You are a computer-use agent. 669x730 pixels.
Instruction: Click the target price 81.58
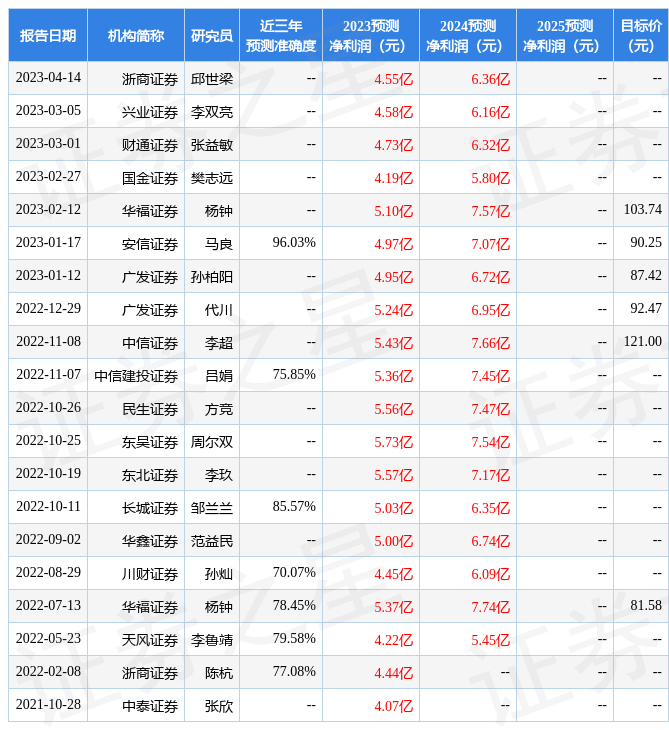(646, 606)
